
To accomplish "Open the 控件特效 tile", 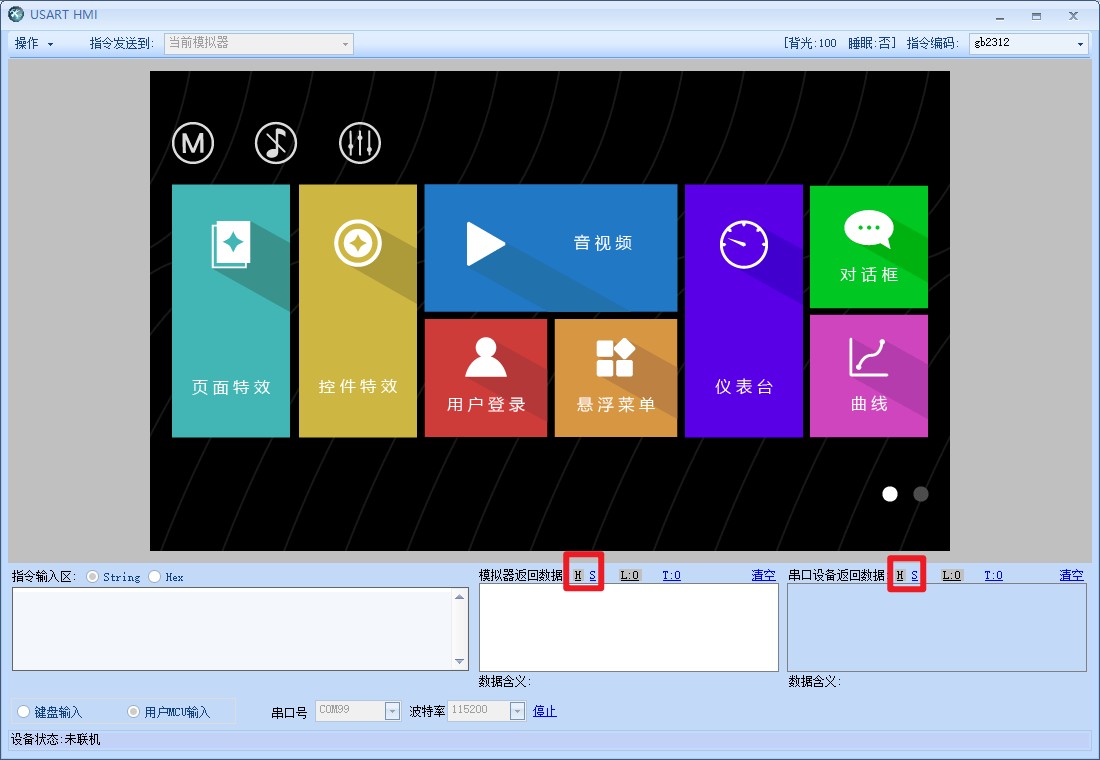I will click(x=358, y=311).
